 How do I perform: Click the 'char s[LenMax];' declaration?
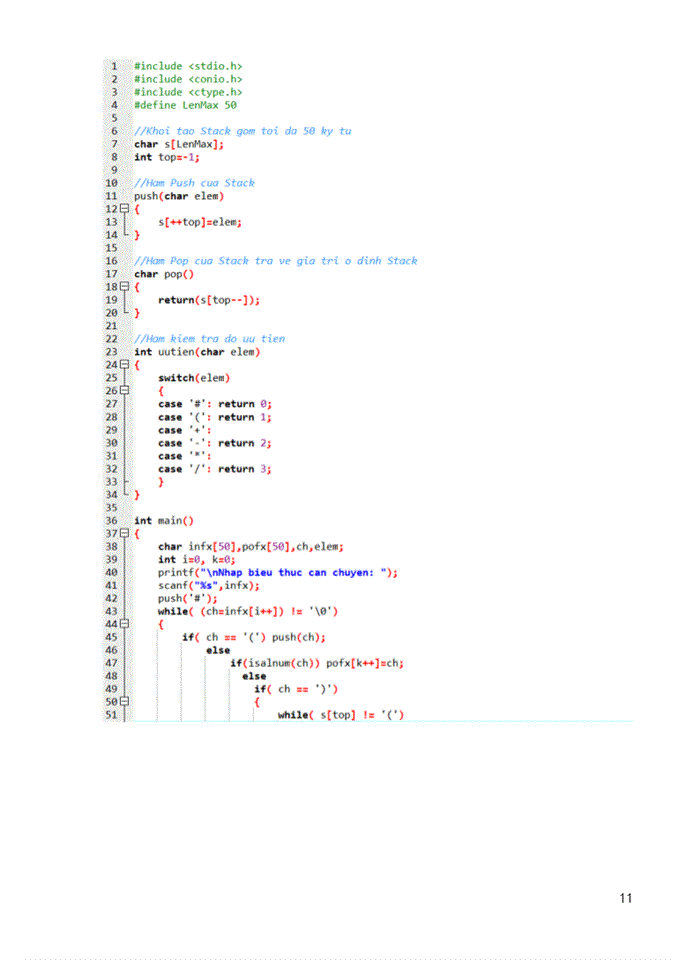[x=179, y=144]
